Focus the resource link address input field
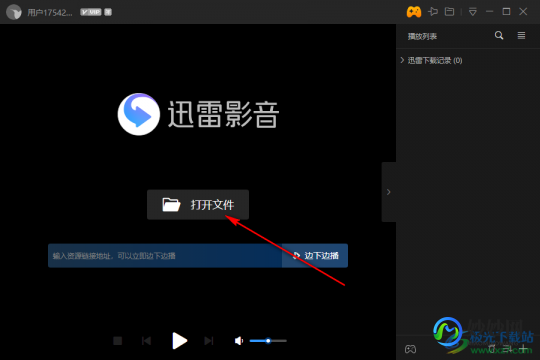The height and width of the screenshot is (360, 540). click(165, 256)
